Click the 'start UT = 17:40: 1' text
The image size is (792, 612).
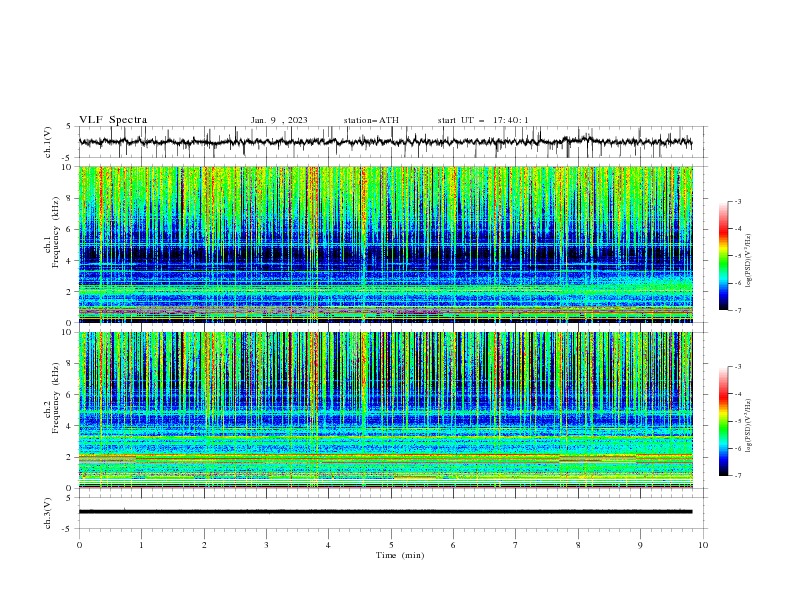coord(483,120)
